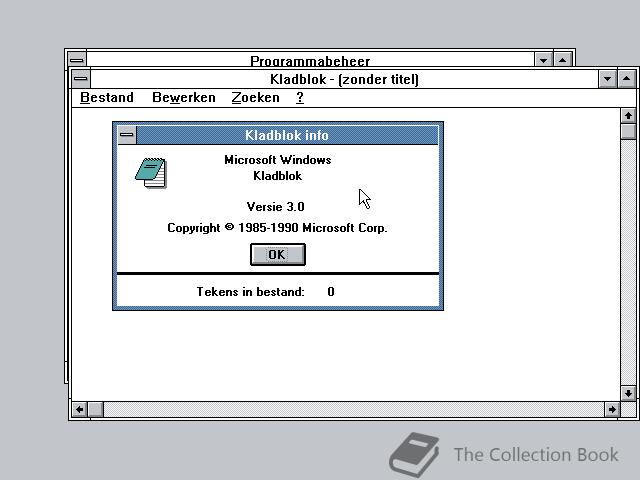Click the copyright 1985-1990 Microsoft Corp. line
640x480 pixels.
coord(277,228)
